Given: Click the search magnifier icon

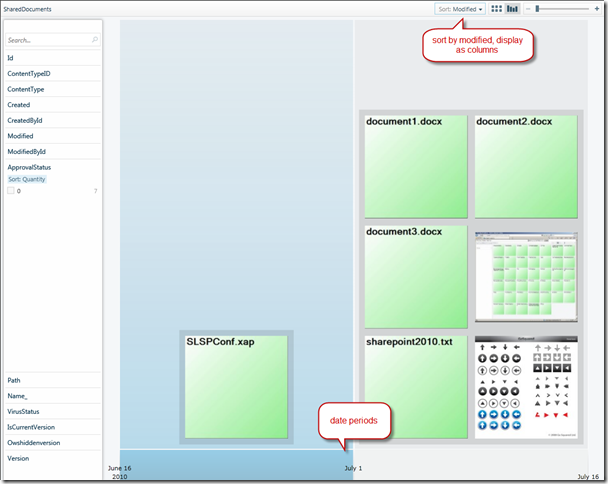Looking at the screenshot, I should [95, 40].
